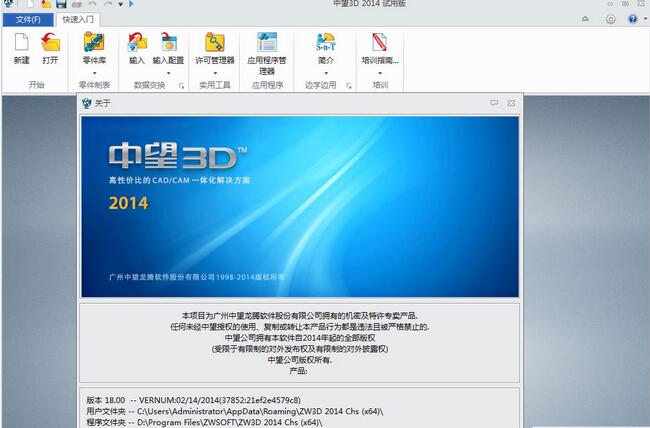
Task: Open a file with the 打开 ribbon icon
Action: (50, 42)
